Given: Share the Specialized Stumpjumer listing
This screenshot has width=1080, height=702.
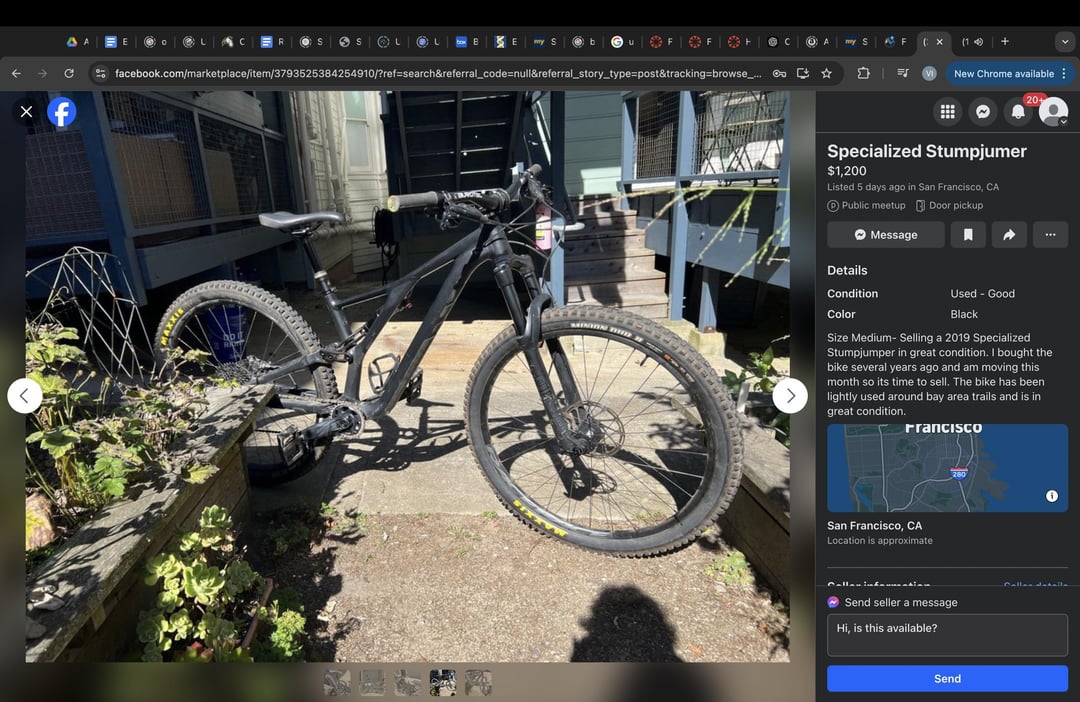Looking at the screenshot, I should click(x=1009, y=235).
